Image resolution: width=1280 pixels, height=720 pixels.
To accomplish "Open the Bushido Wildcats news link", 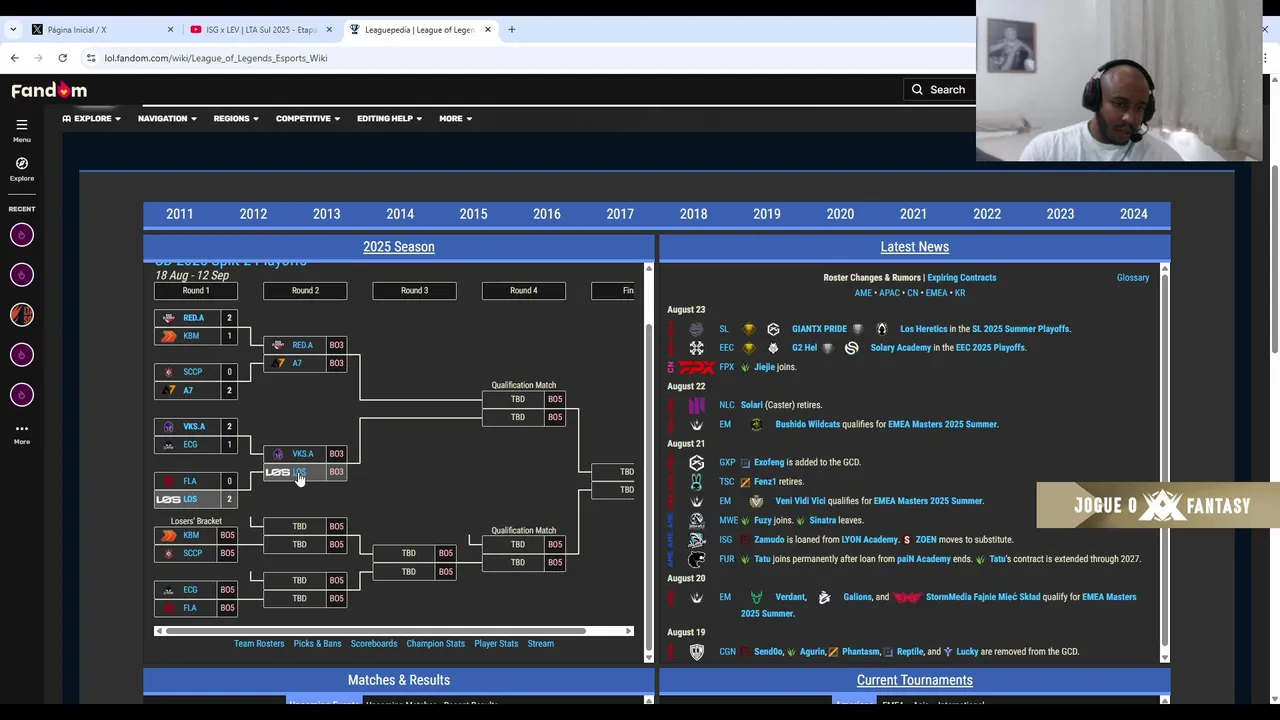I will tap(807, 425).
